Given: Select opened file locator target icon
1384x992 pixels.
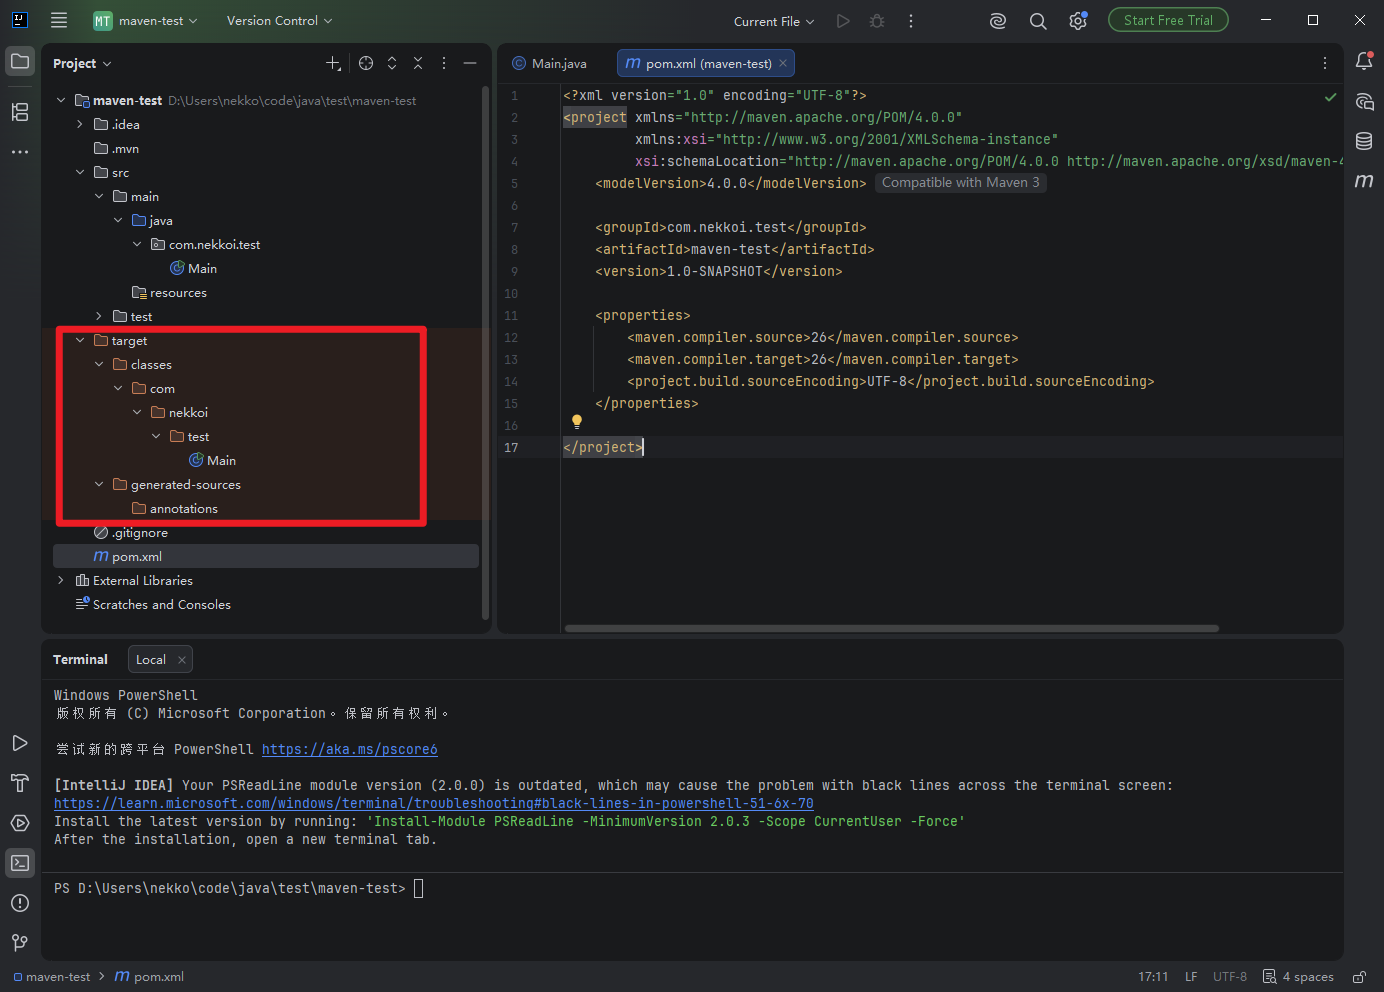Looking at the screenshot, I should pyautogui.click(x=366, y=63).
